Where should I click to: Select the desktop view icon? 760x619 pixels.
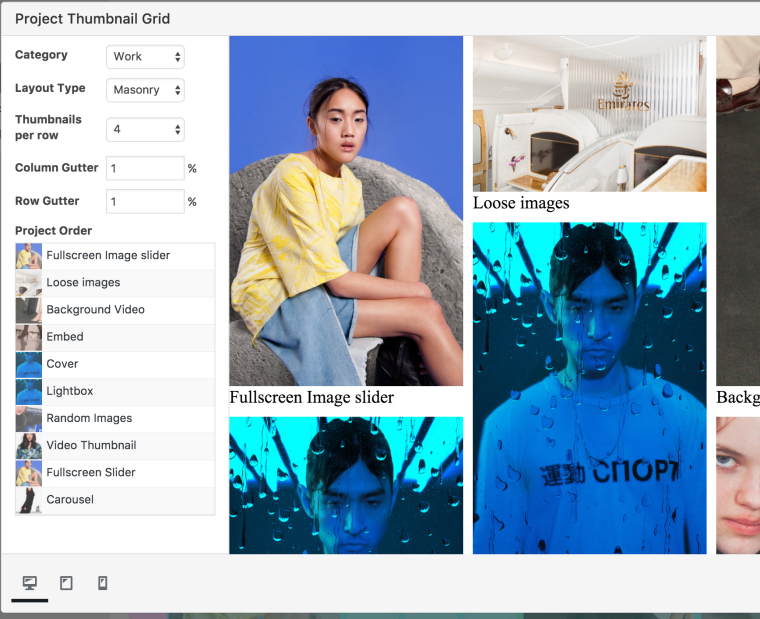pyautogui.click(x=29, y=583)
